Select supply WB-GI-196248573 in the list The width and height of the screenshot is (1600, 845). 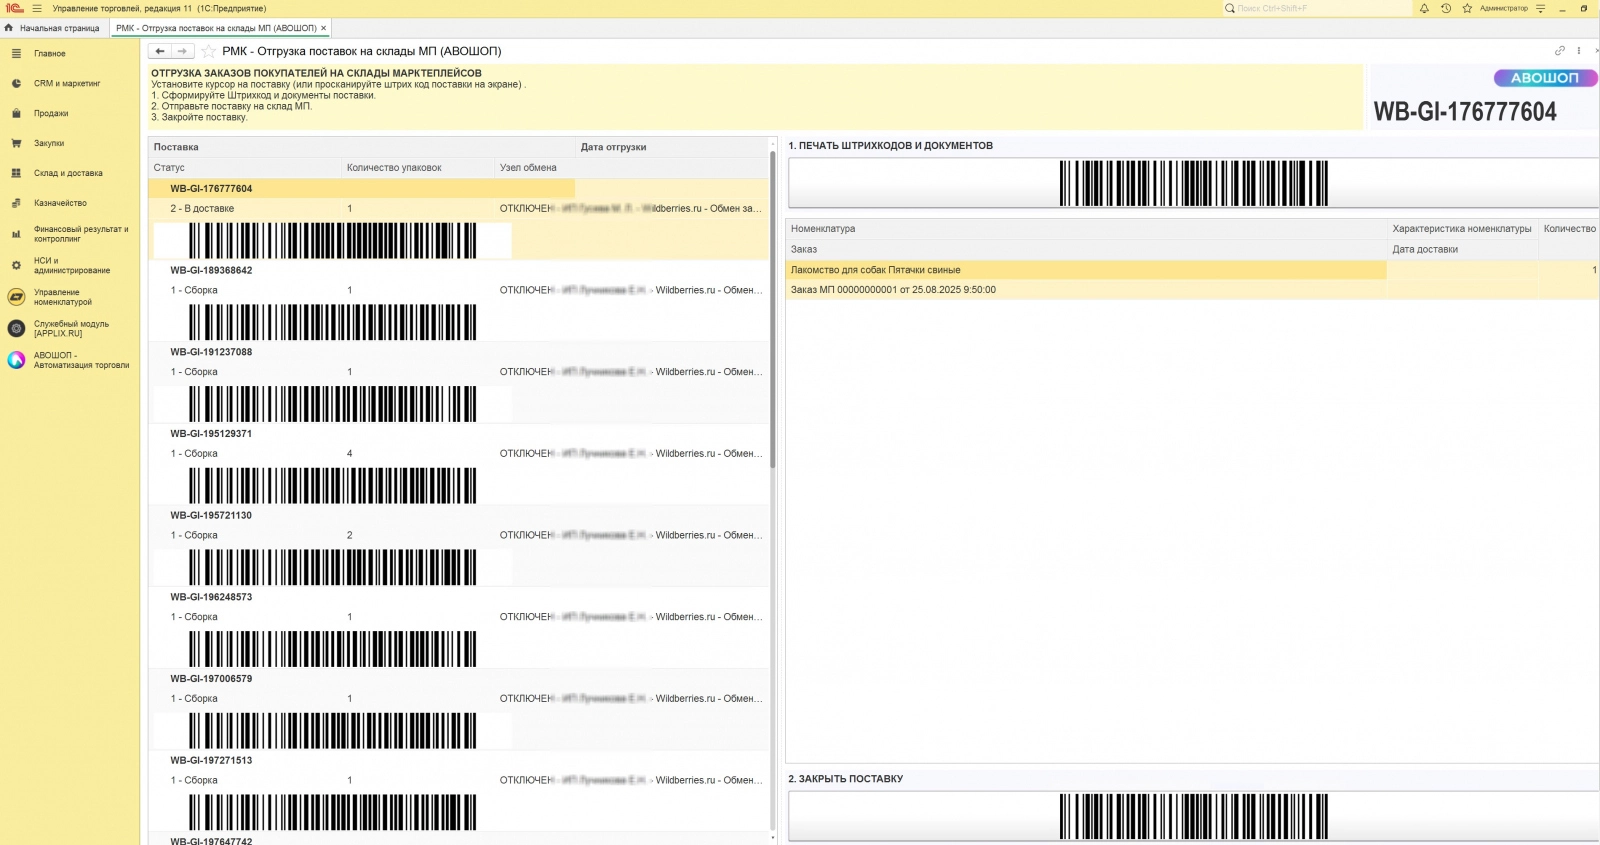click(211, 597)
